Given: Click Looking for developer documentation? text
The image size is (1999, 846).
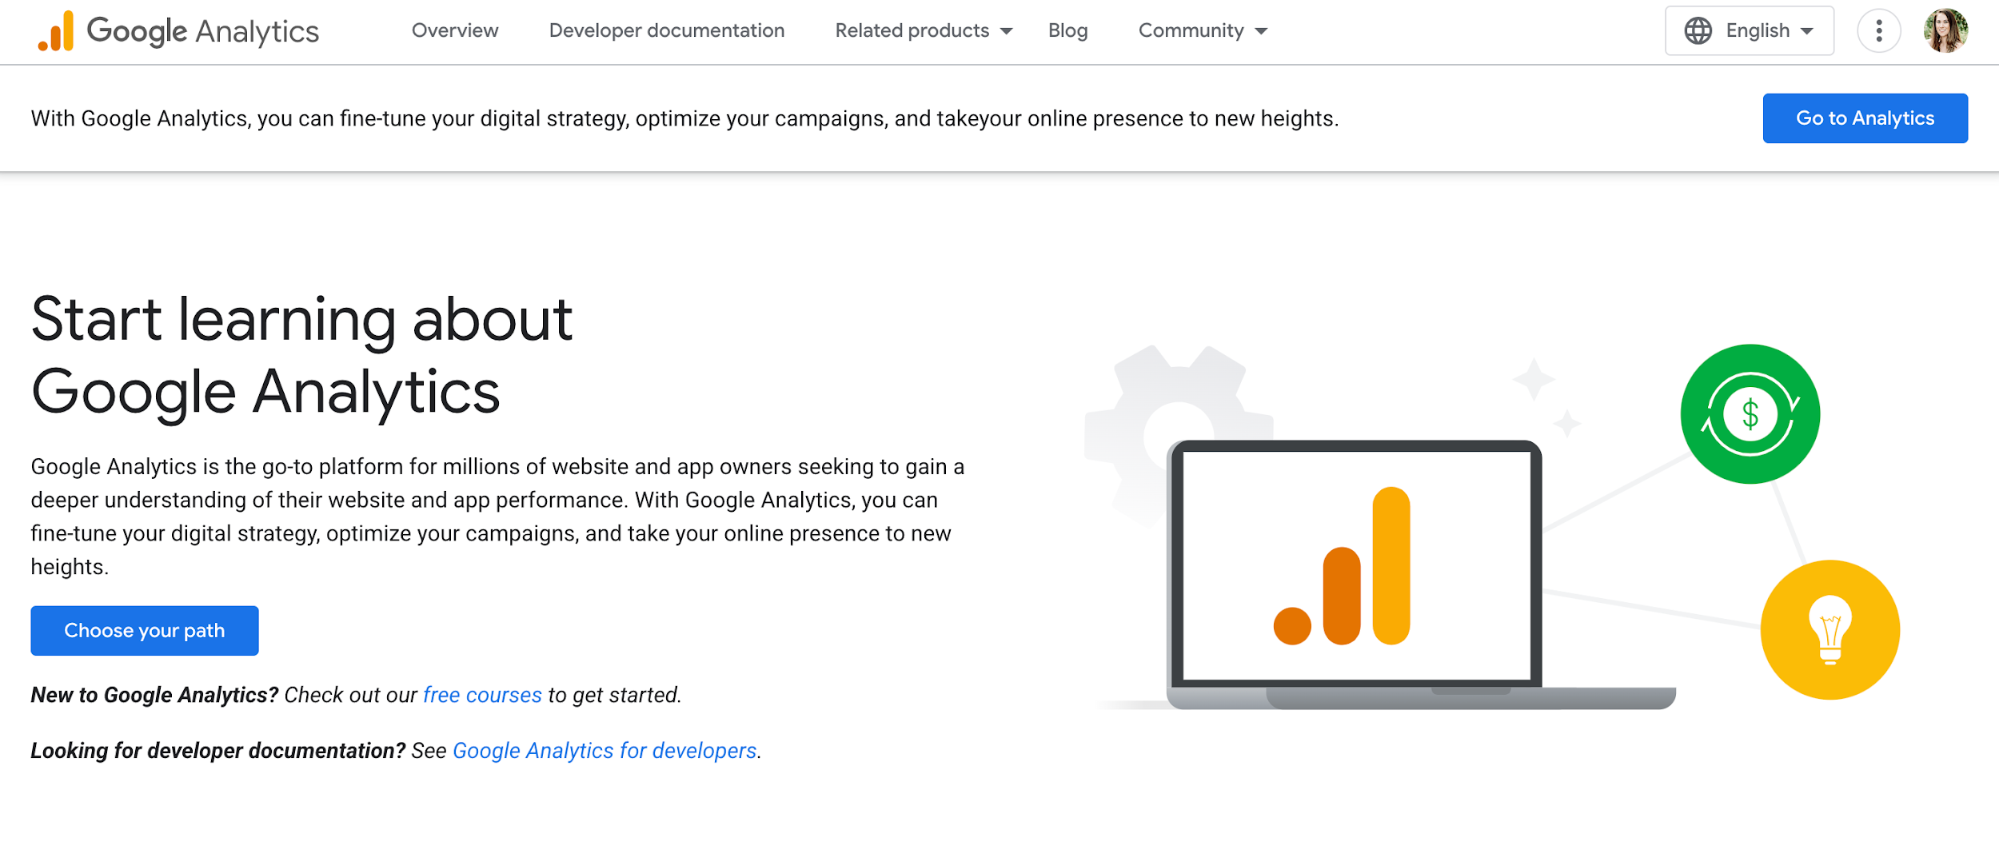Looking at the screenshot, I should coord(218,751).
